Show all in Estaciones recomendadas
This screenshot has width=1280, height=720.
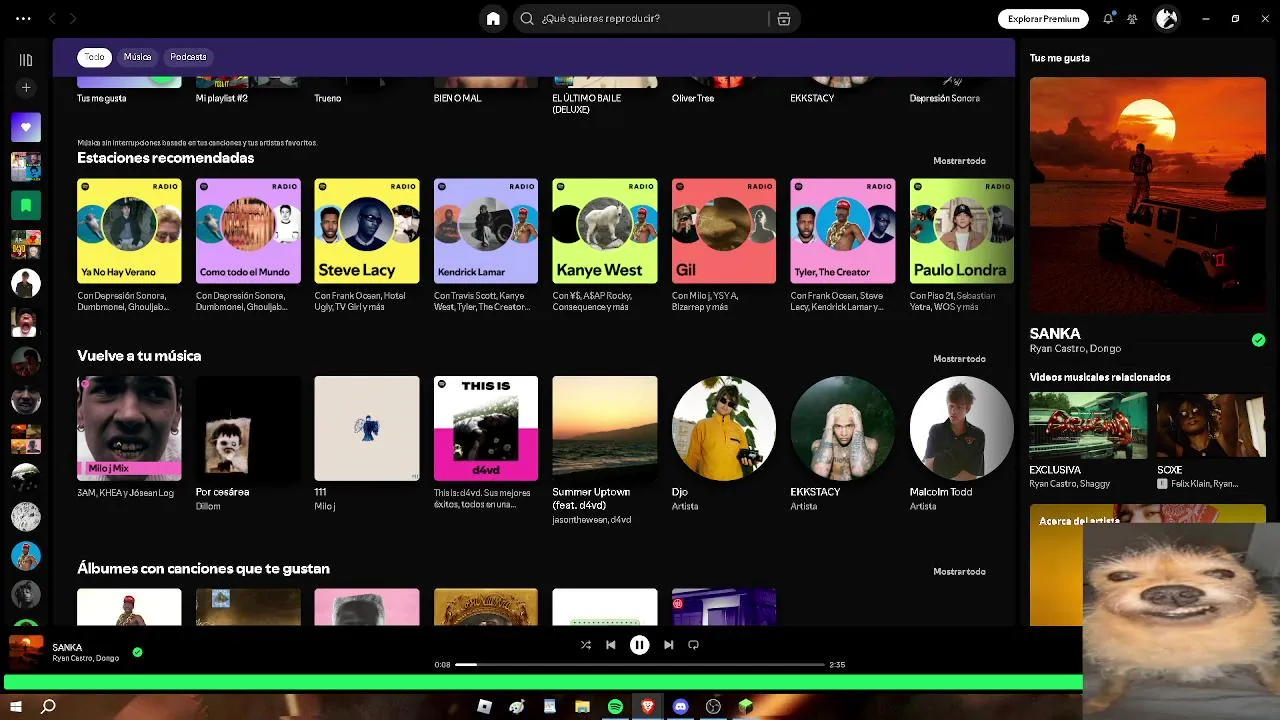tap(959, 161)
